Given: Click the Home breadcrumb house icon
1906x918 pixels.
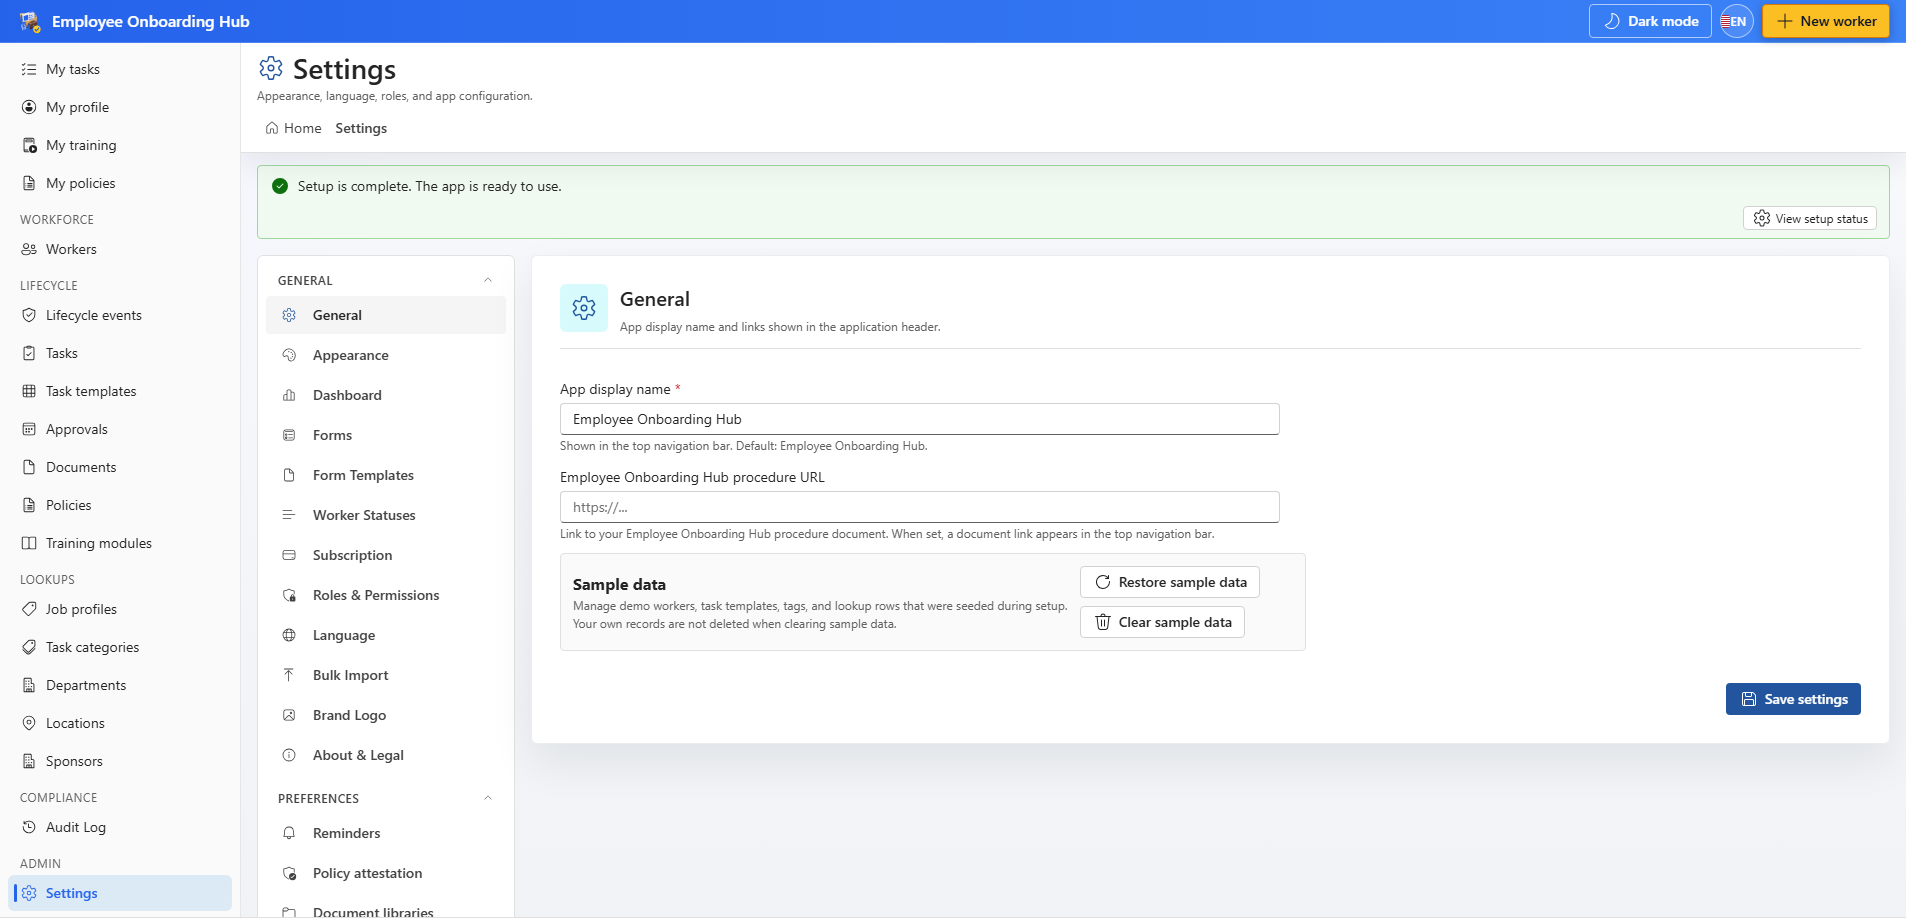Looking at the screenshot, I should [272, 128].
